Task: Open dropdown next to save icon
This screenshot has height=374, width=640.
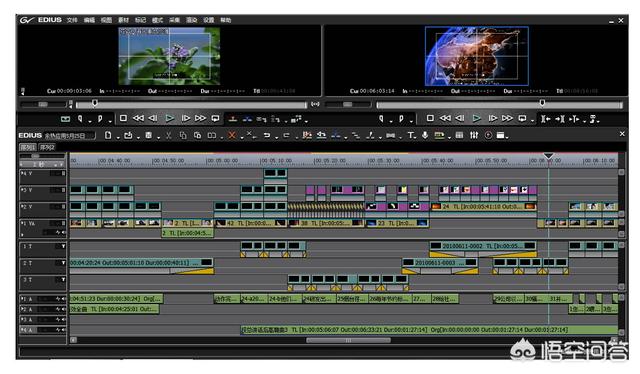Action: click(x=158, y=138)
